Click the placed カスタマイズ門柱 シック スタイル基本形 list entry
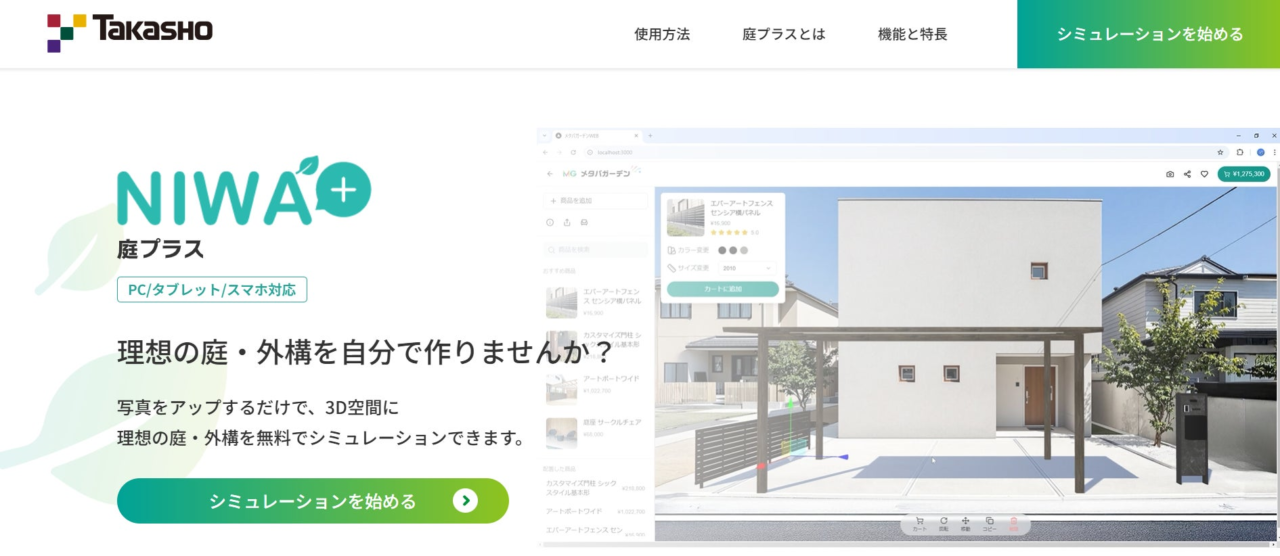Viewport: 1280px width, 556px height. (597, 487)
